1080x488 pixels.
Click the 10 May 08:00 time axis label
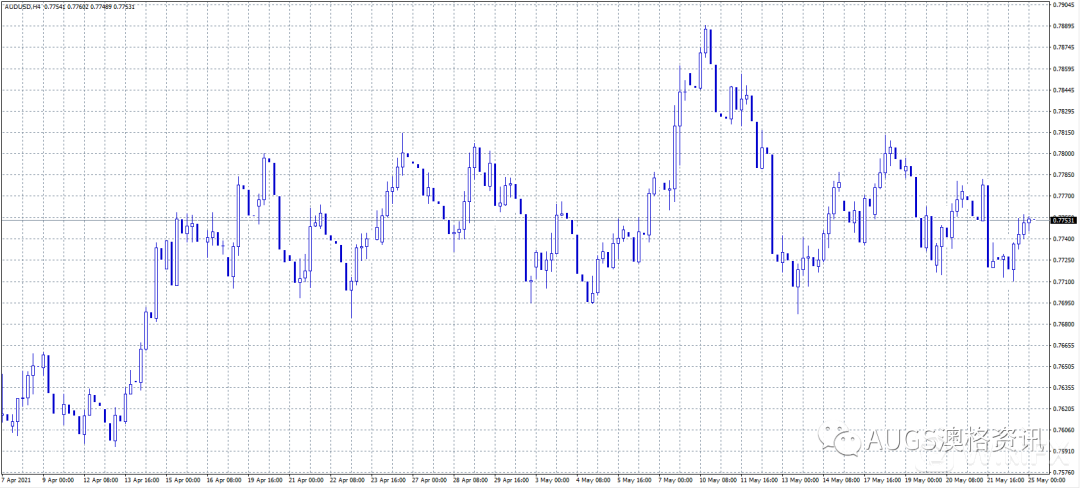tap(724, 479)
